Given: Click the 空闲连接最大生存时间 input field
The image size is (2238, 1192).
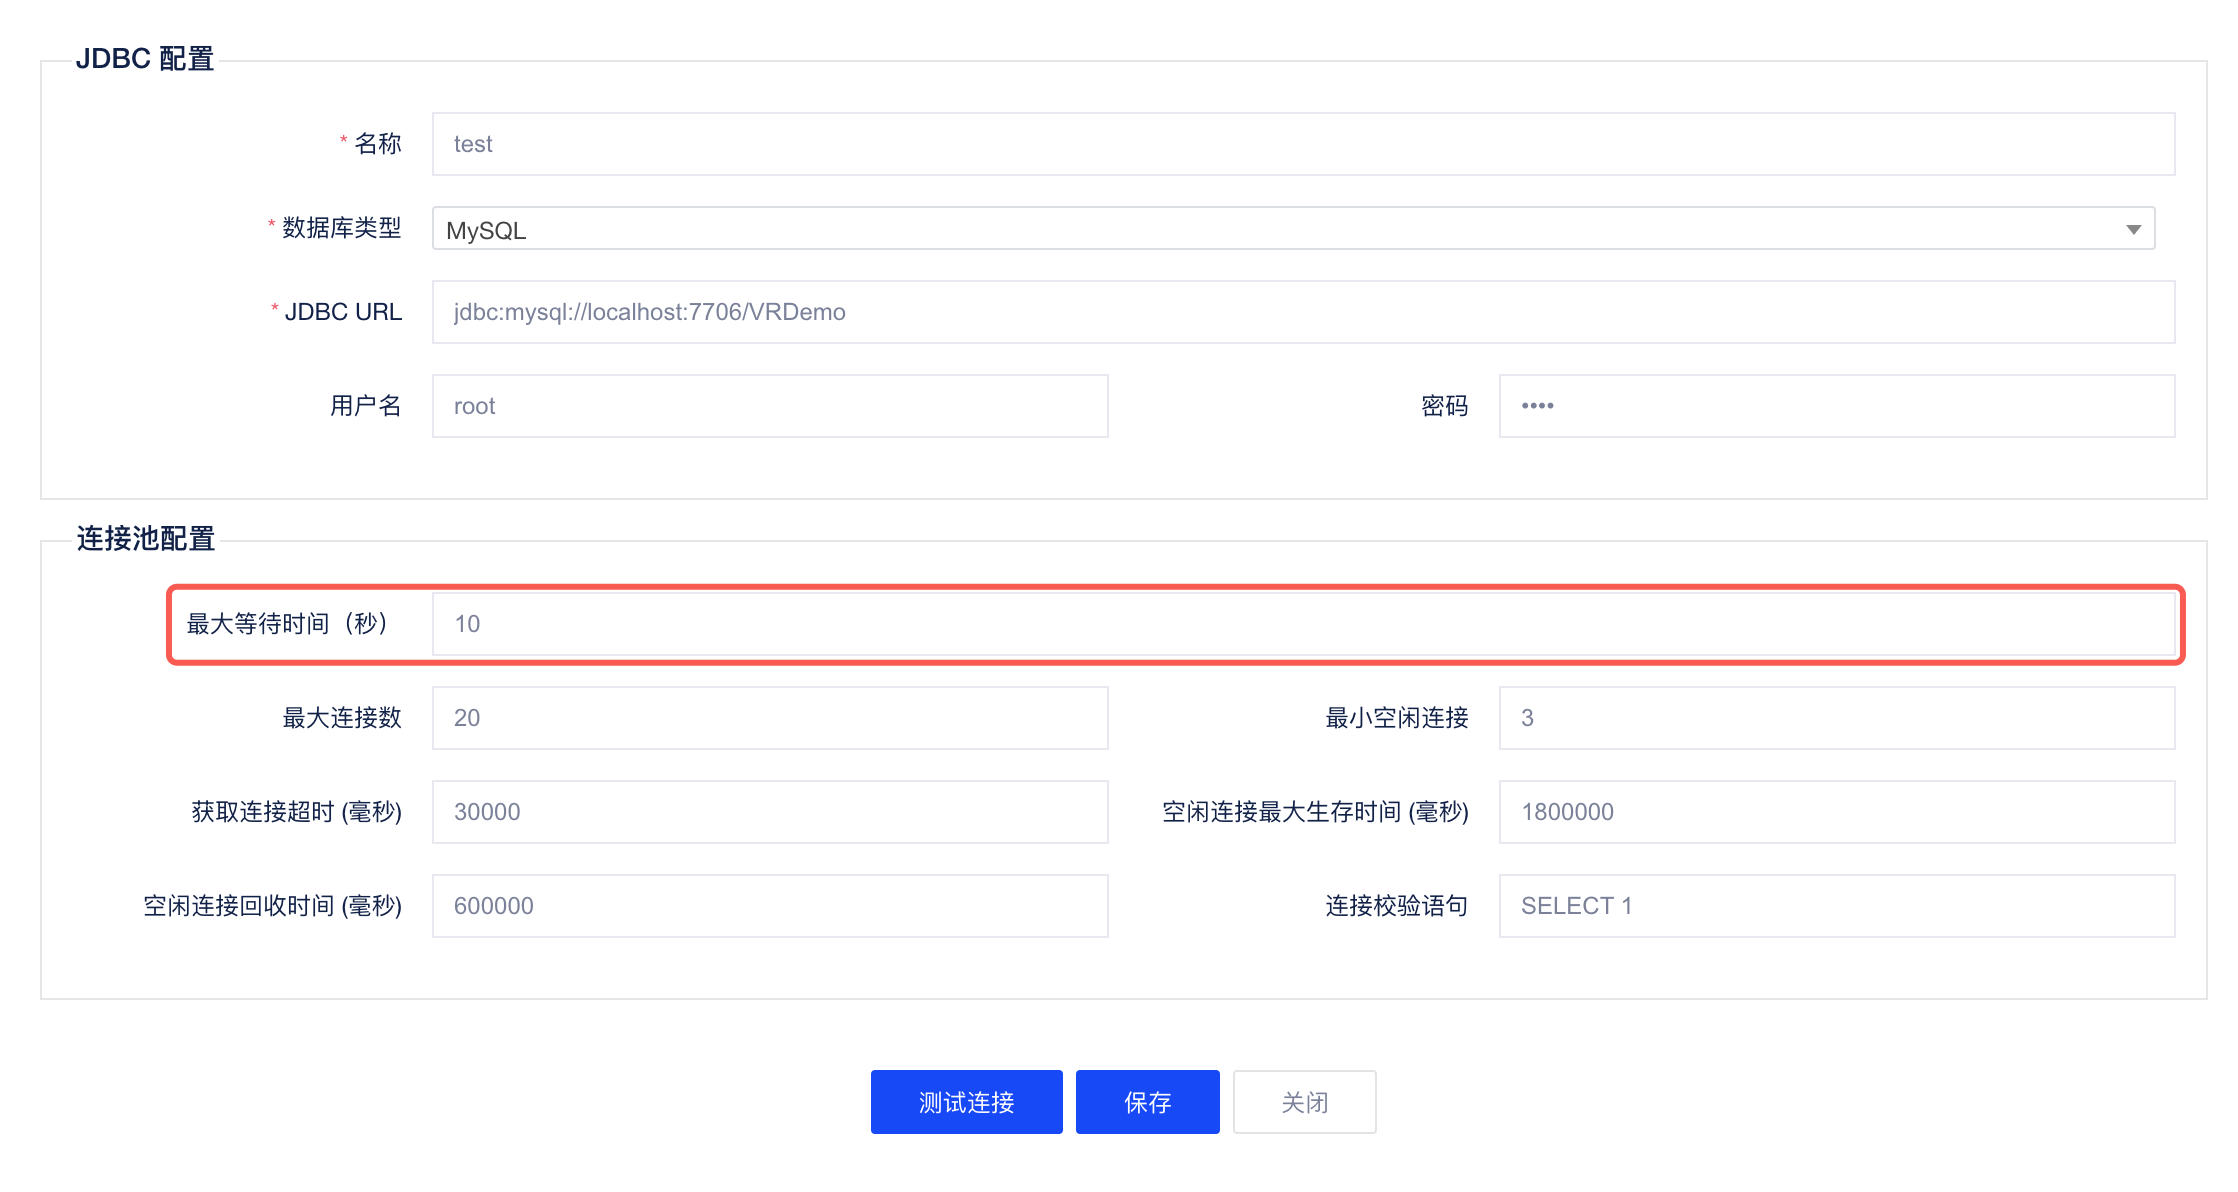Looking at the screenshot, I should coord(1836,811).
